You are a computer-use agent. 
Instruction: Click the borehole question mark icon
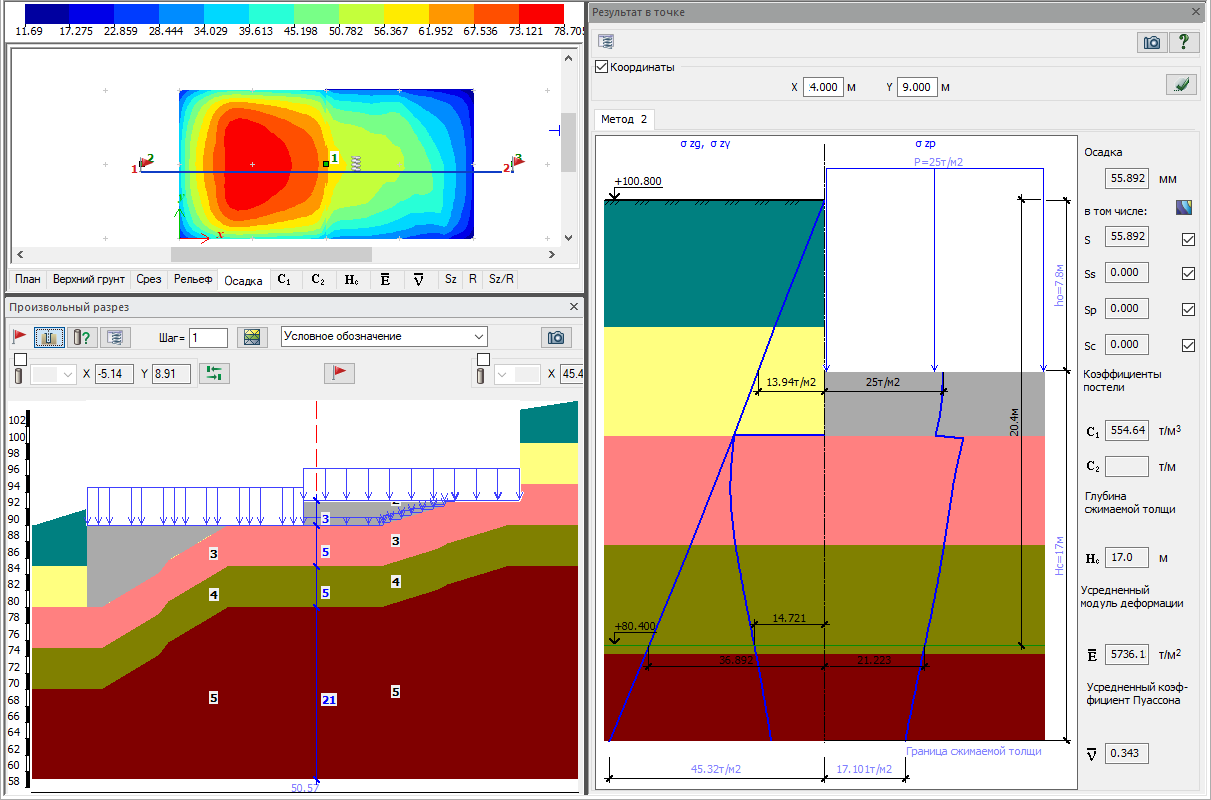click(x=81, y=337)
